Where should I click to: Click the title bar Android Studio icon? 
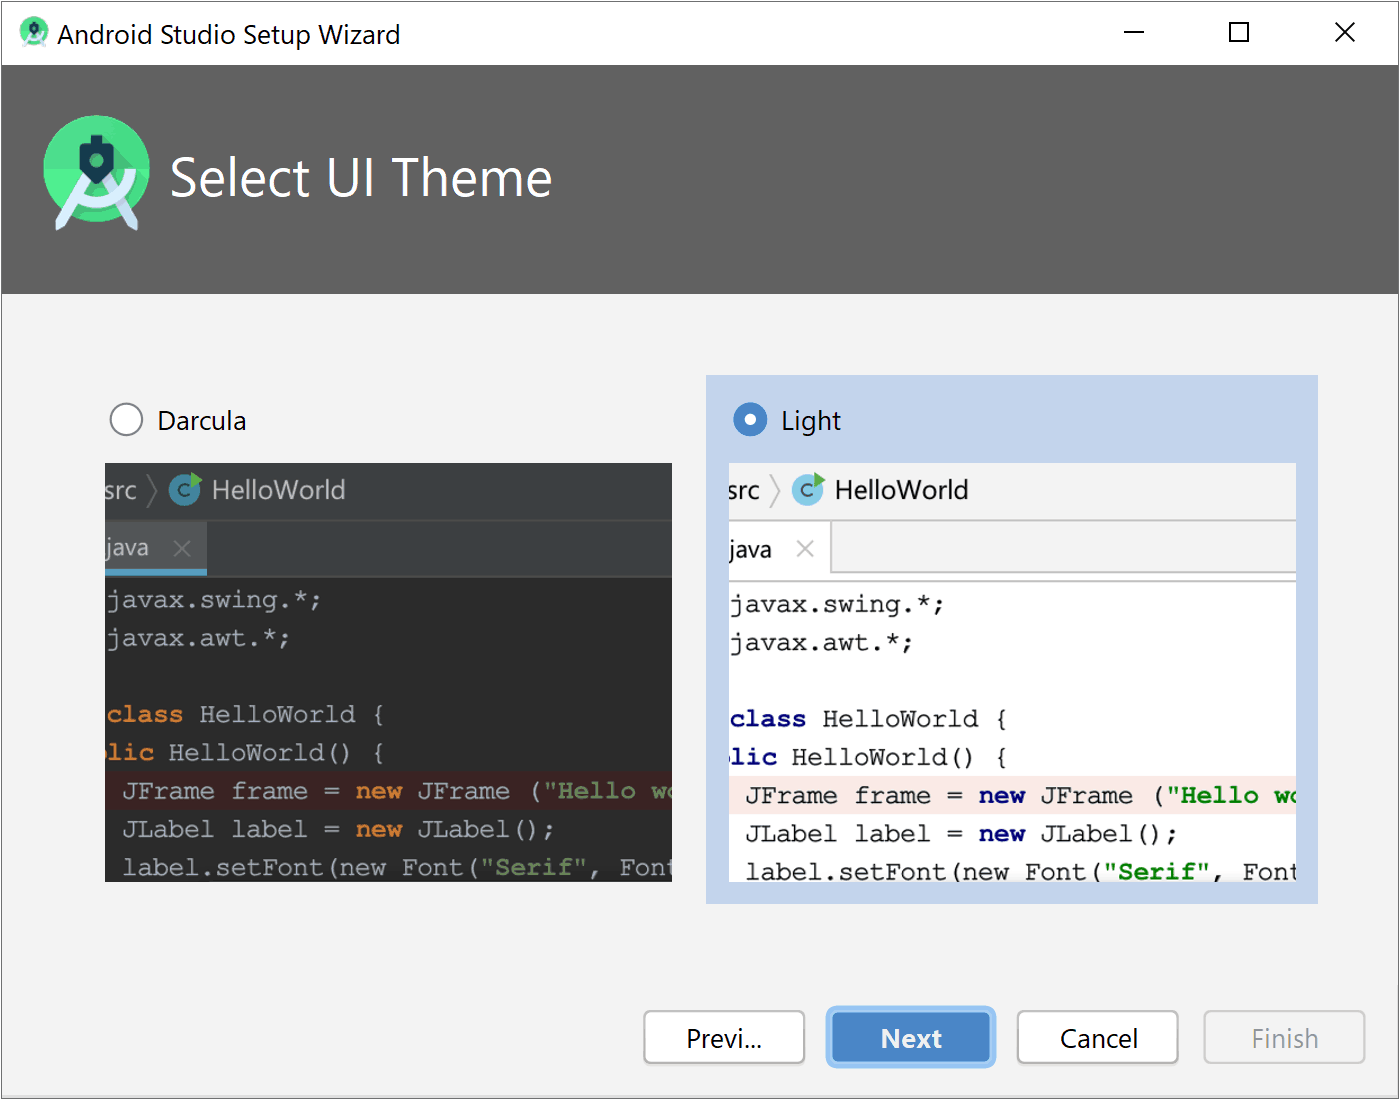(33, 32)
